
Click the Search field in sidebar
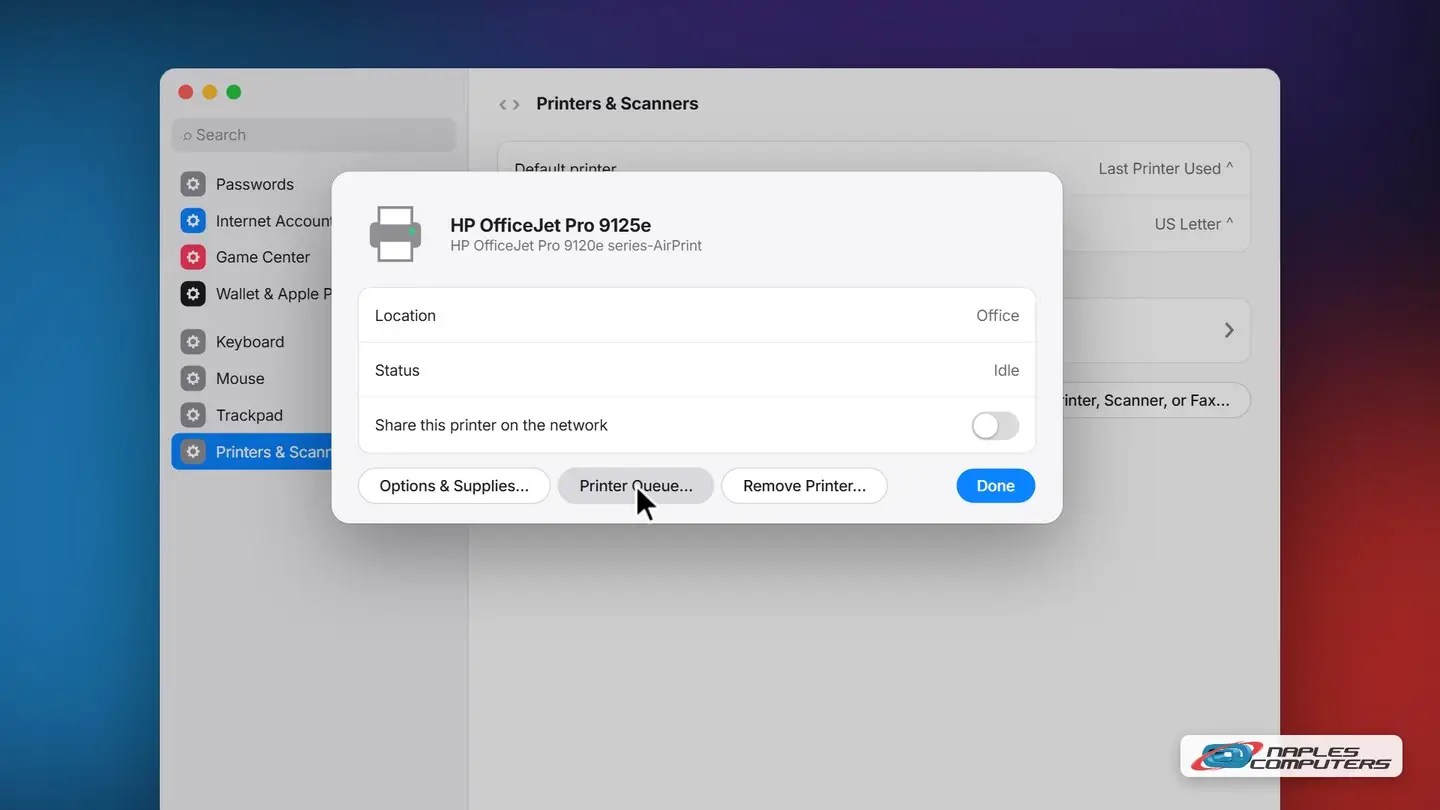coord(314,135)
